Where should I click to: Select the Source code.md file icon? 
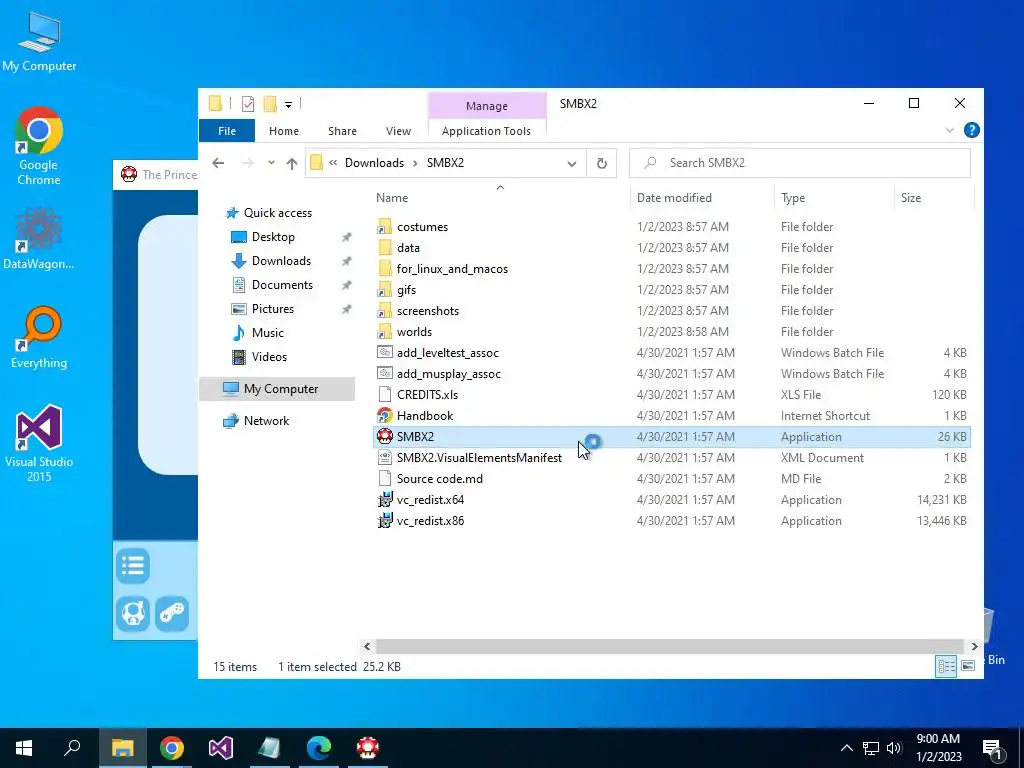click(385, 478)
